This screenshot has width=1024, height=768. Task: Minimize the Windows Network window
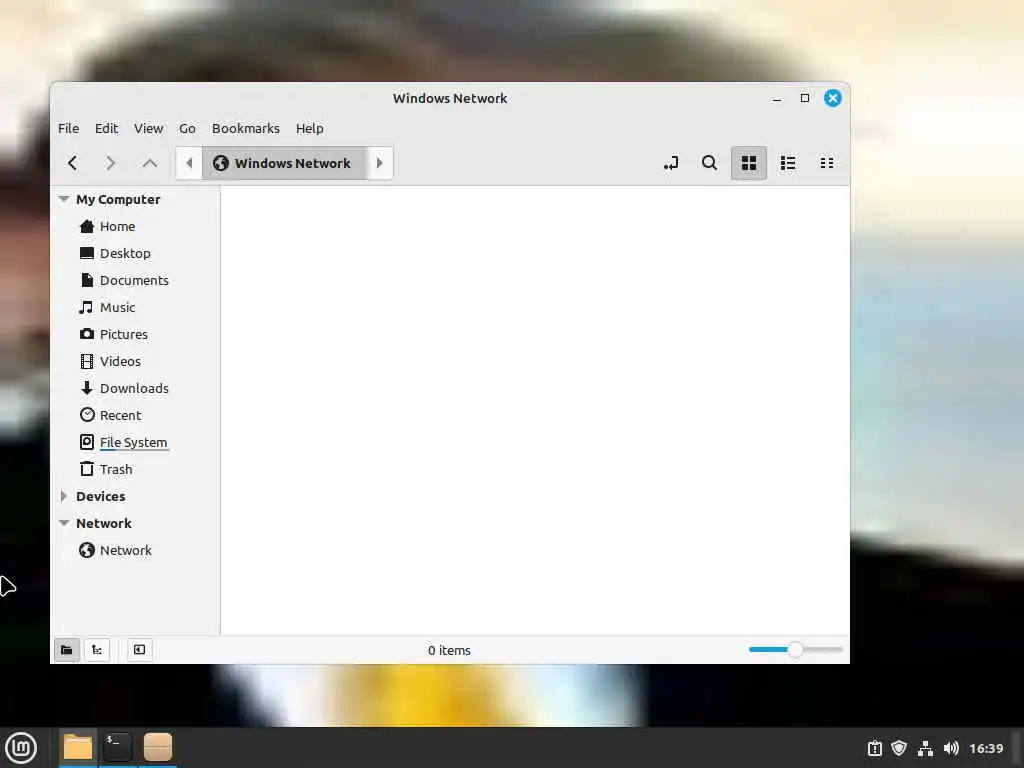point(776,99)
